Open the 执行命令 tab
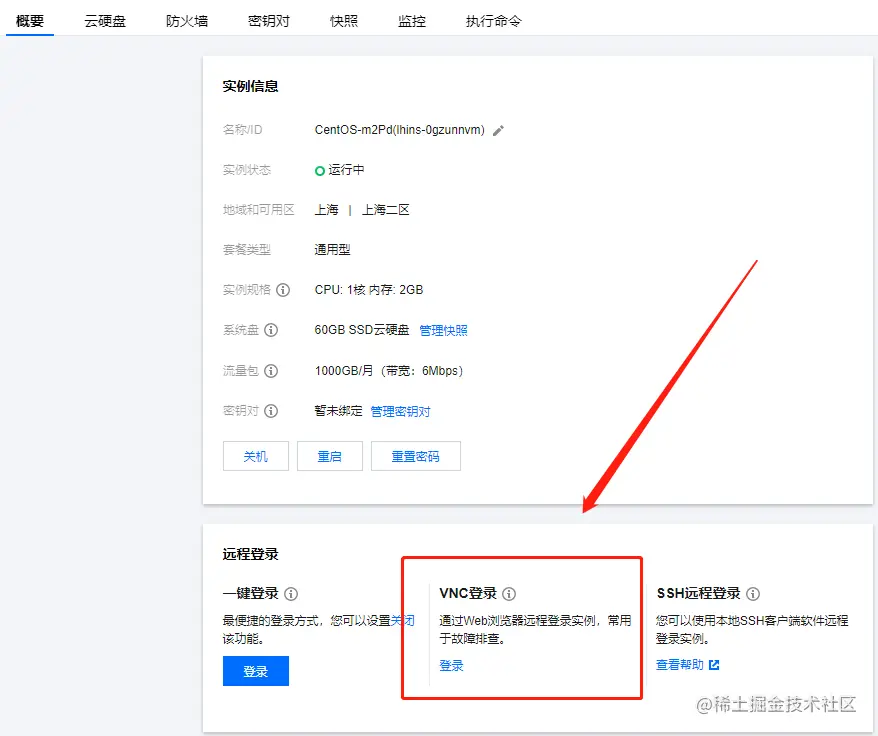The height and width of the screenshot is (736, 878). [x=493, y=21]
